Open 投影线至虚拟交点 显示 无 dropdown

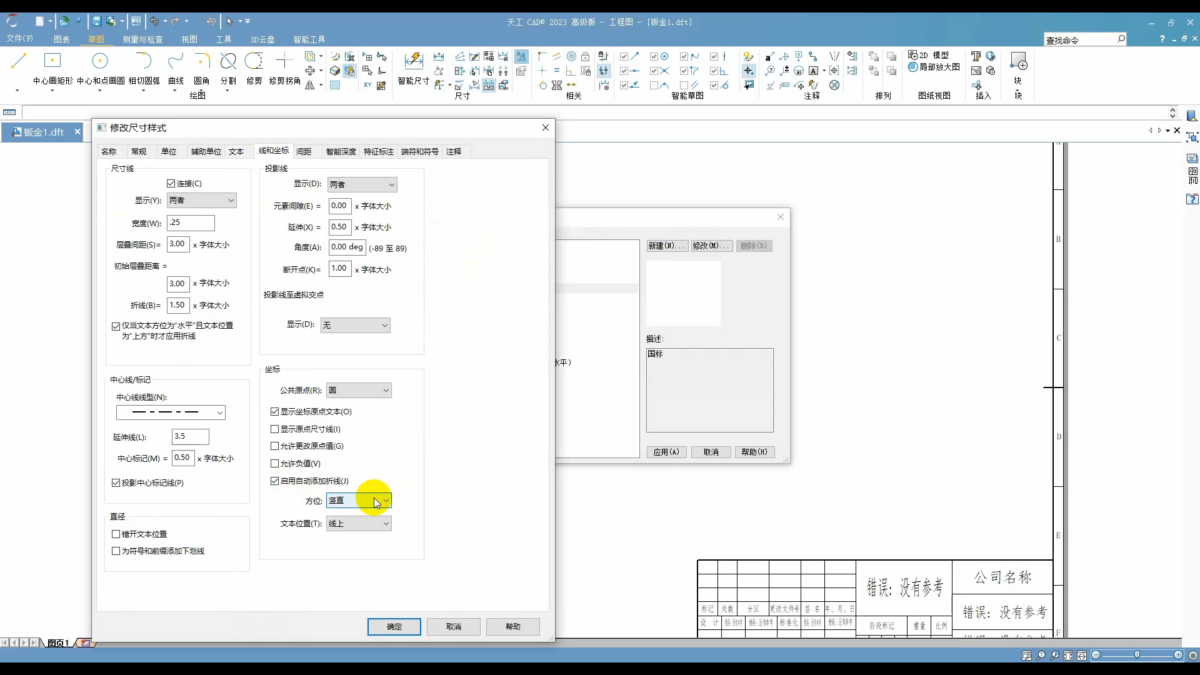coord(355,325)
